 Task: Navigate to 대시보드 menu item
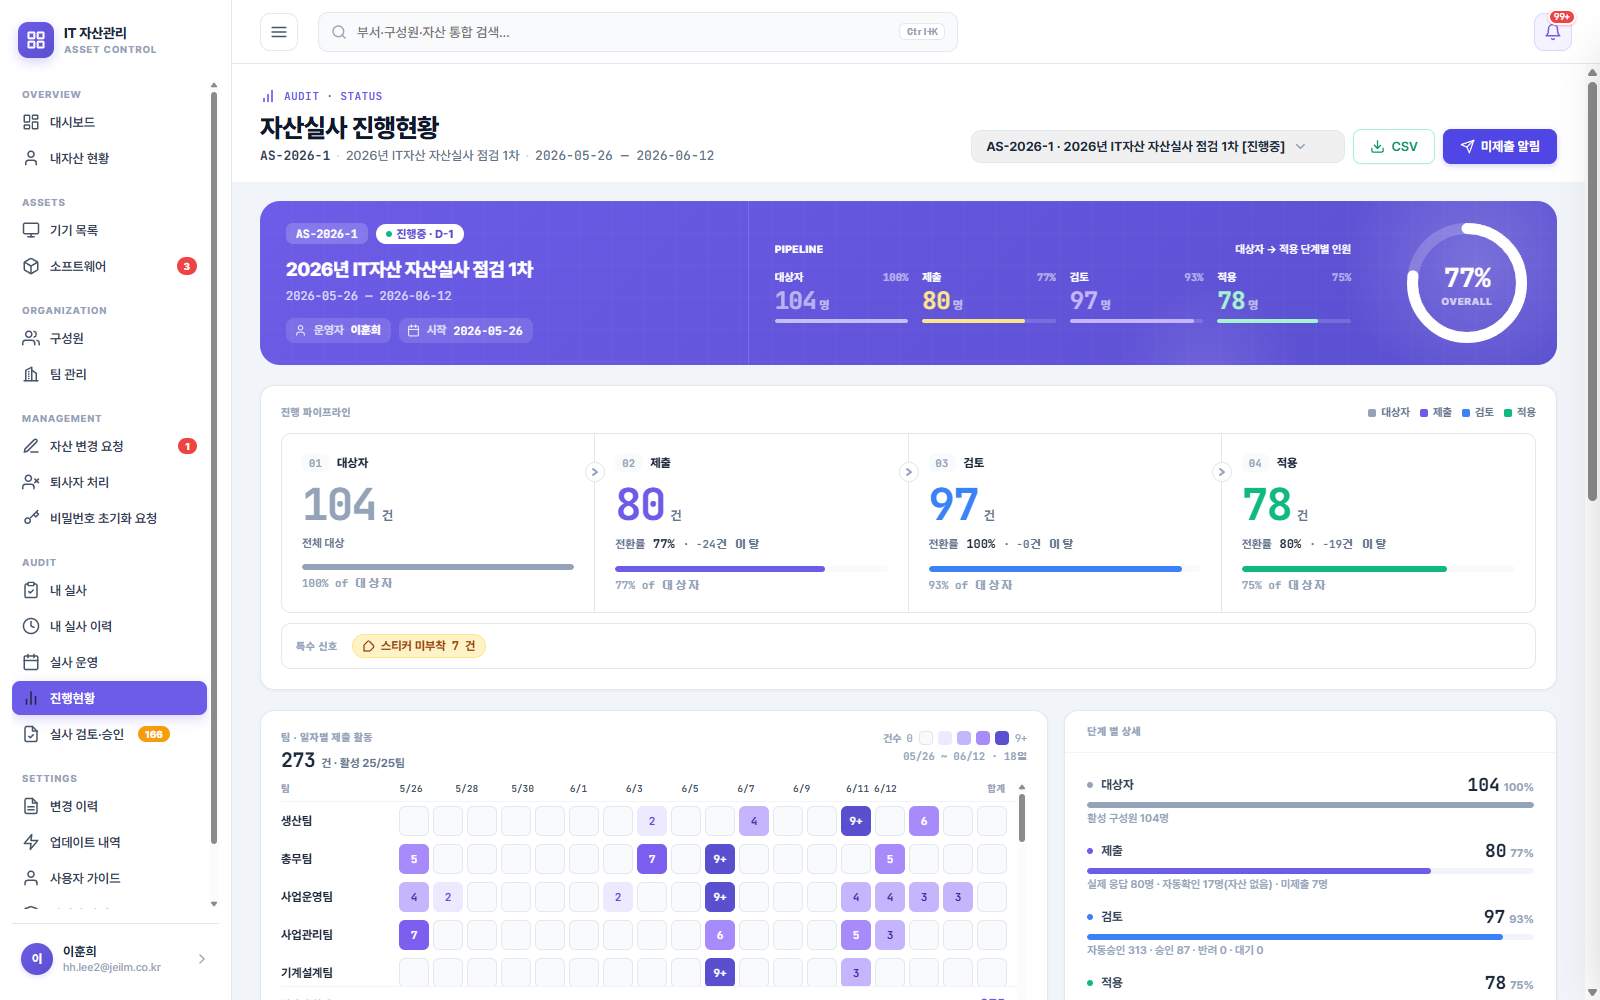pyautogui.click(x=109, y=122)
